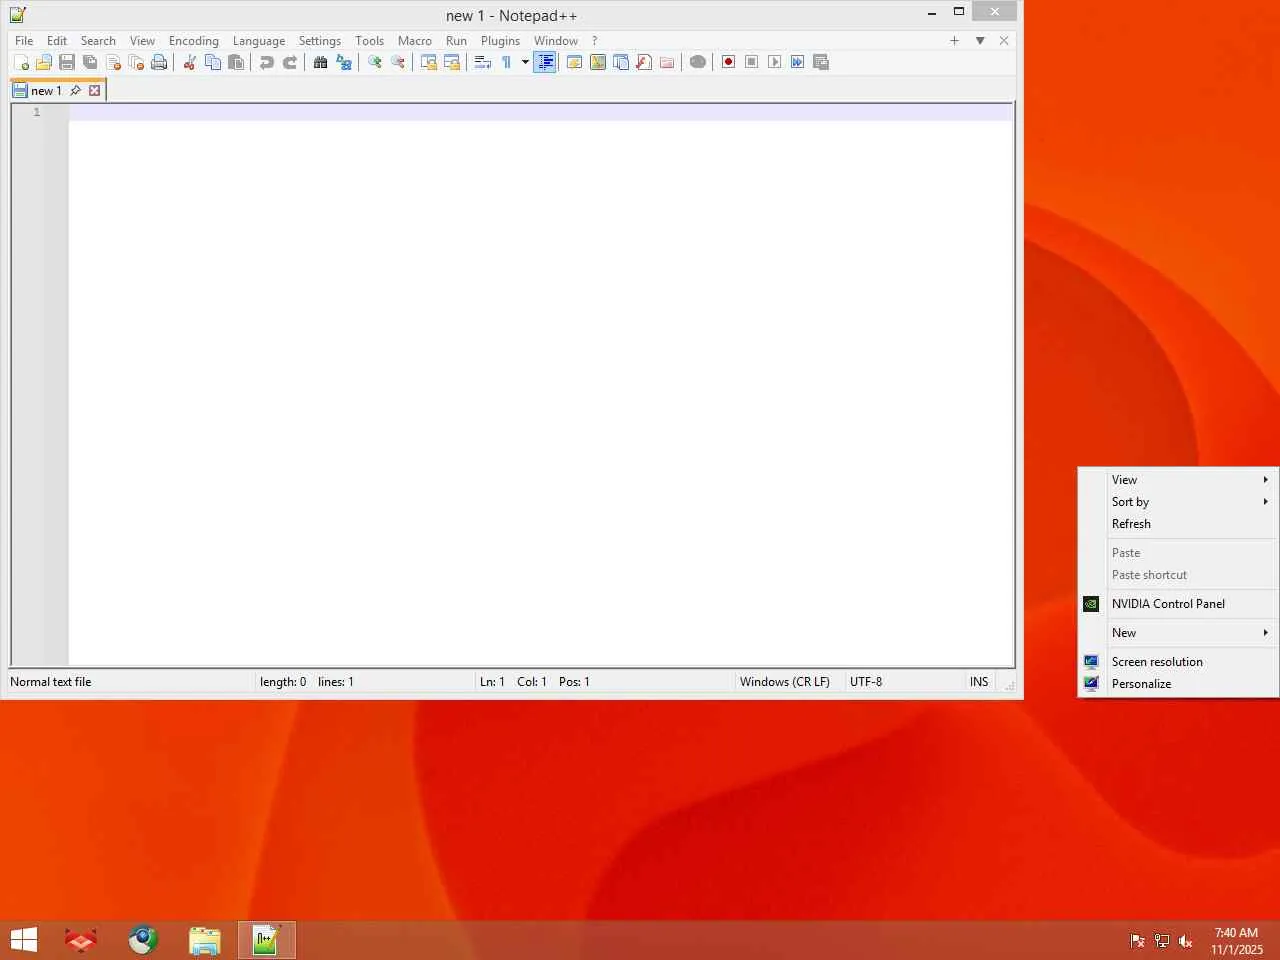
Task: Open Replace dialog from toolbar icon
Action: pos(344,62)
